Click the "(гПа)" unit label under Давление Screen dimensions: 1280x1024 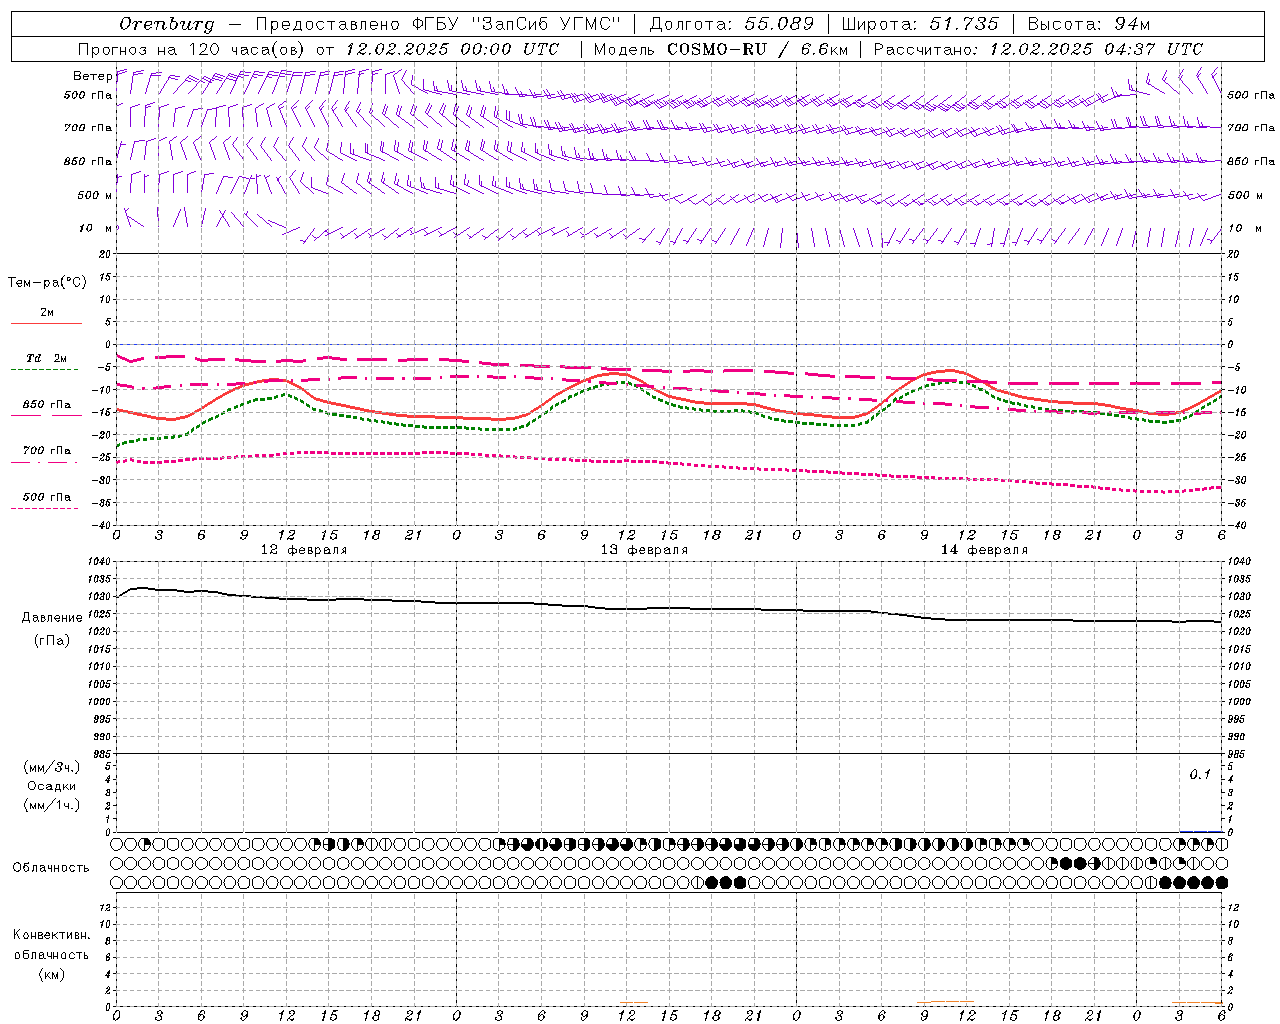pos(52,640)
